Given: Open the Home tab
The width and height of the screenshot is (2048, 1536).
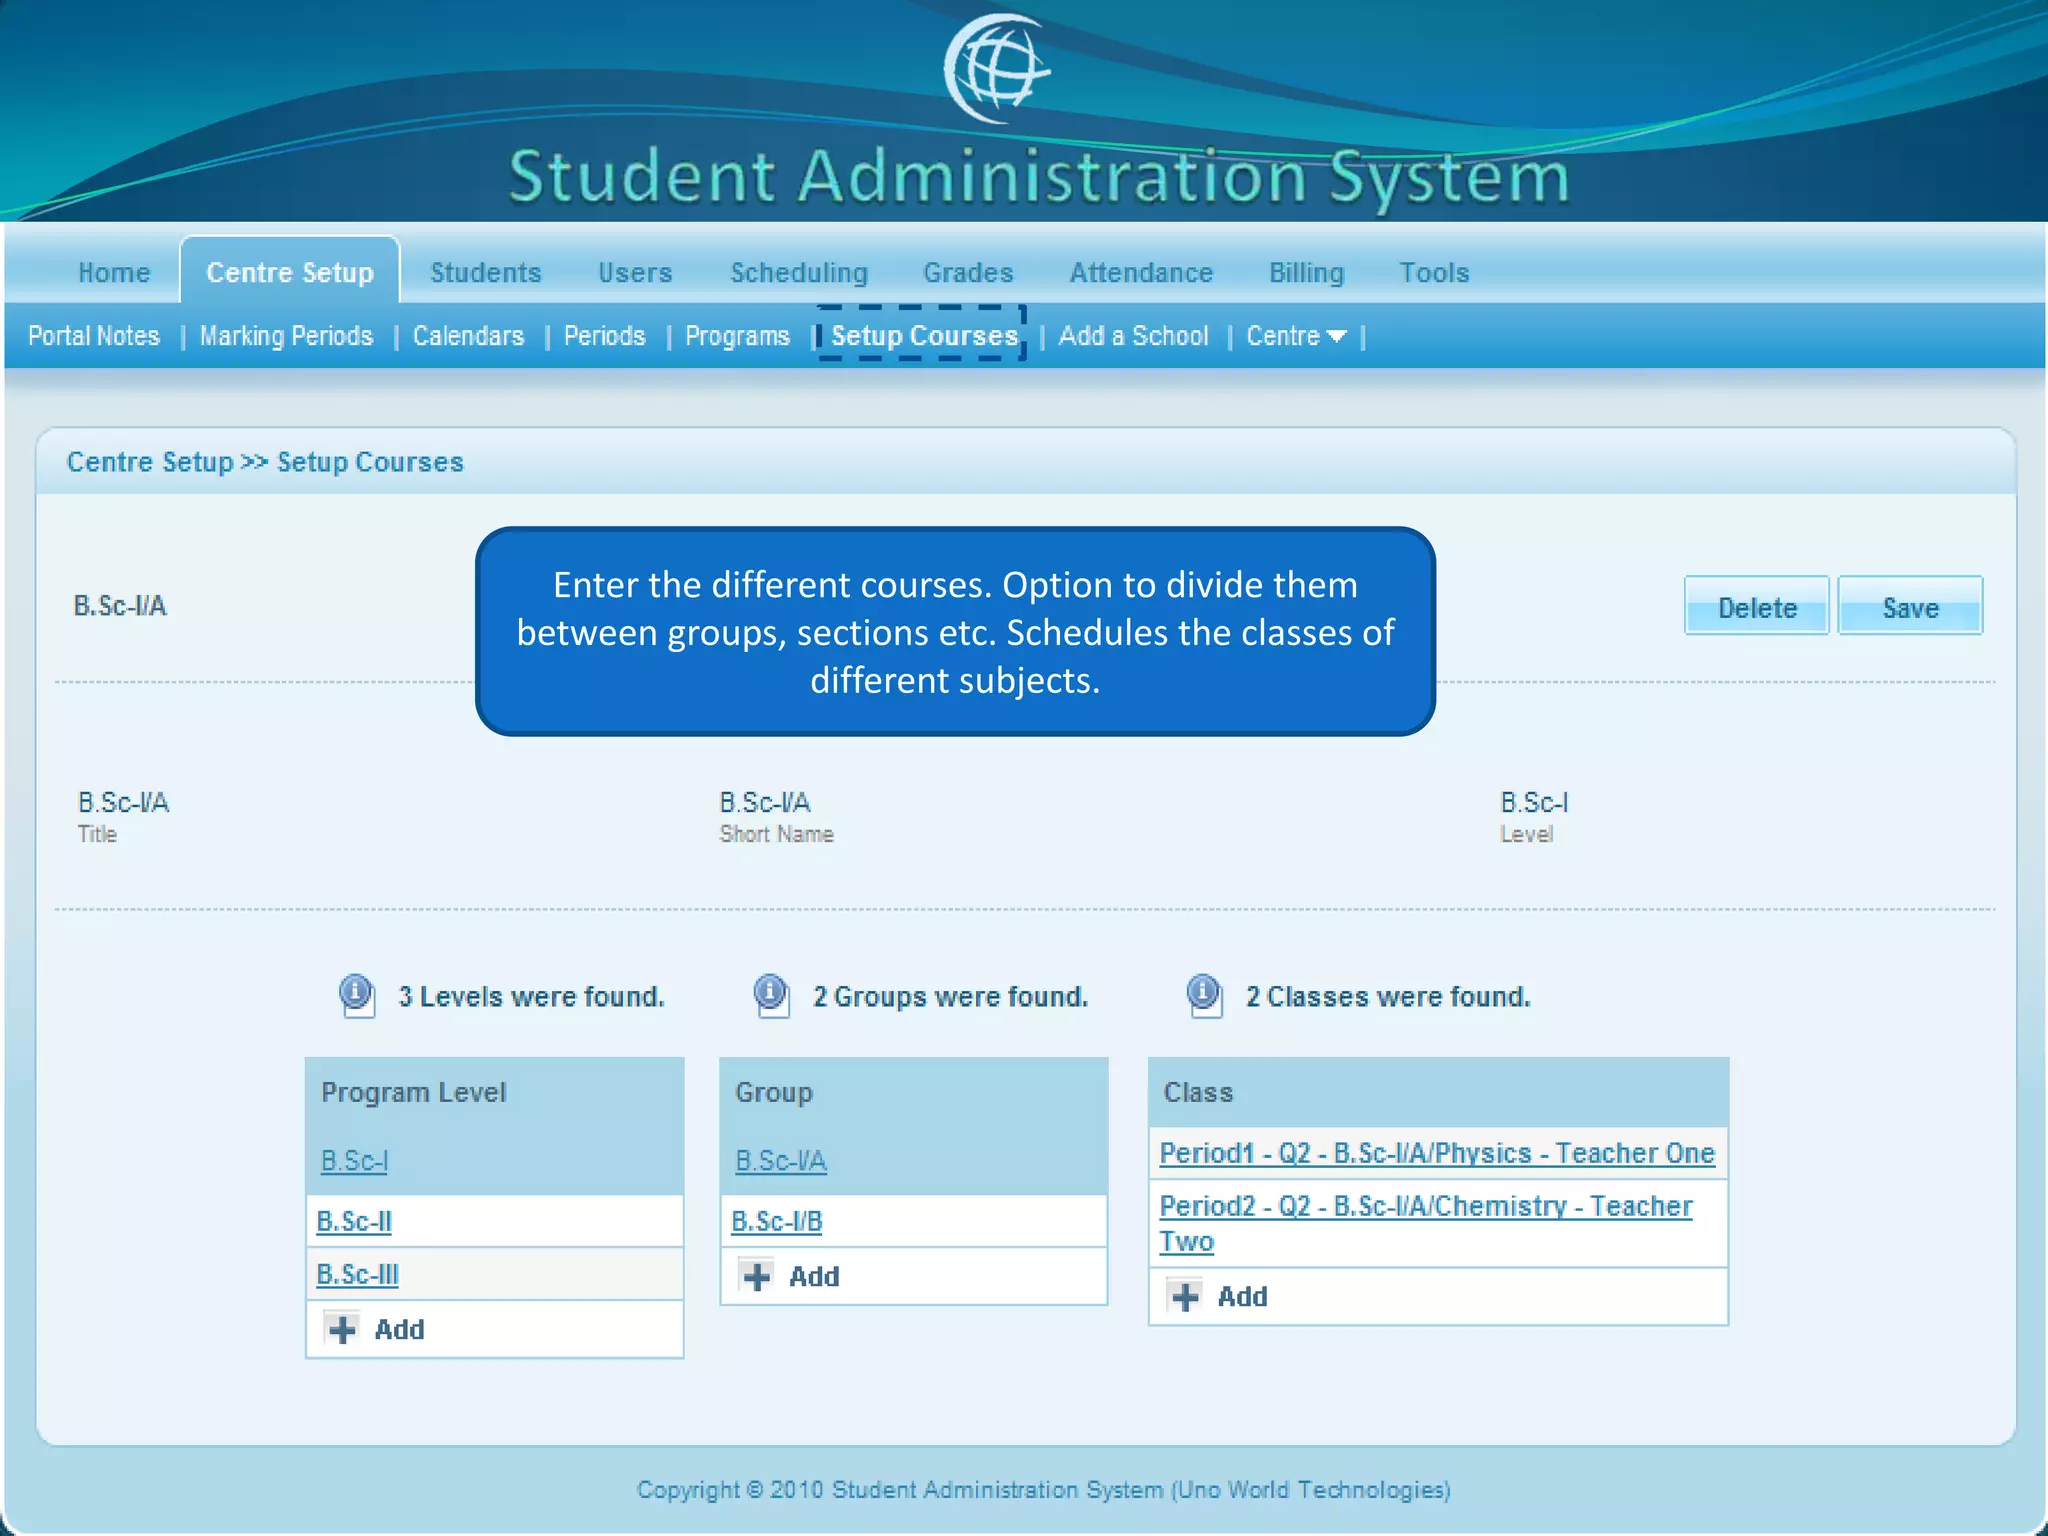Looking at the screenshot, I should pos(114,272).
